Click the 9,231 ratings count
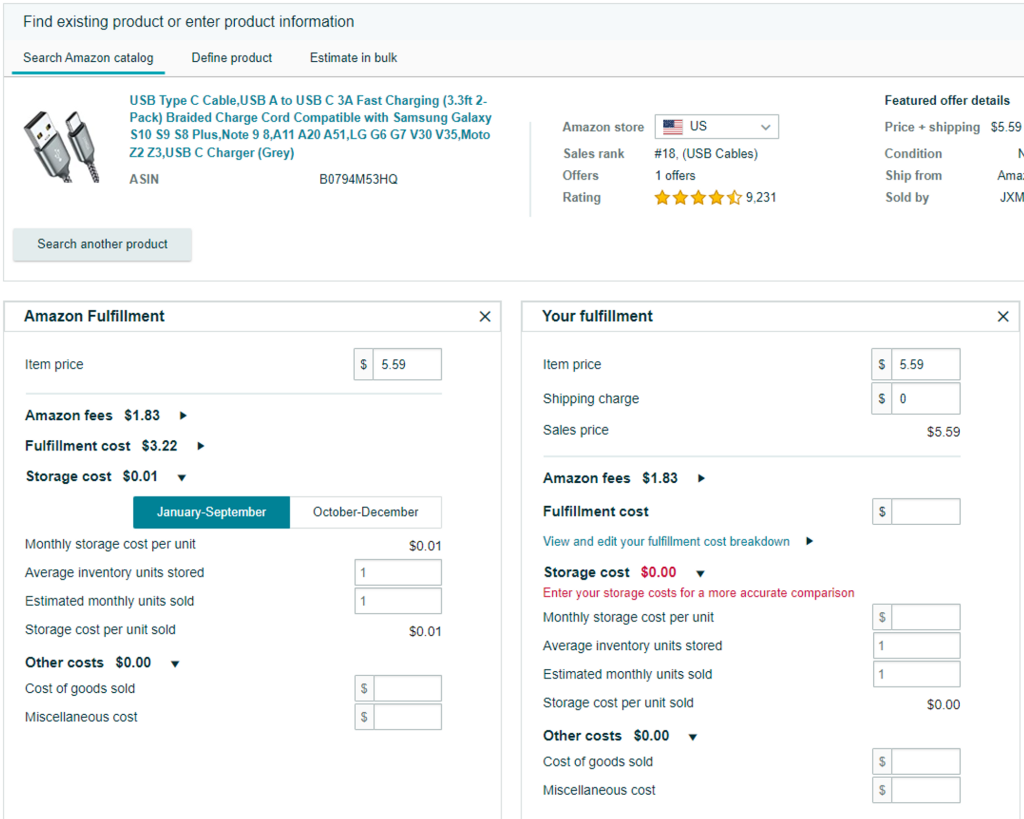The height and width of the screenshot is (819, 1024). pyautogui.click(x=761, y=197)
